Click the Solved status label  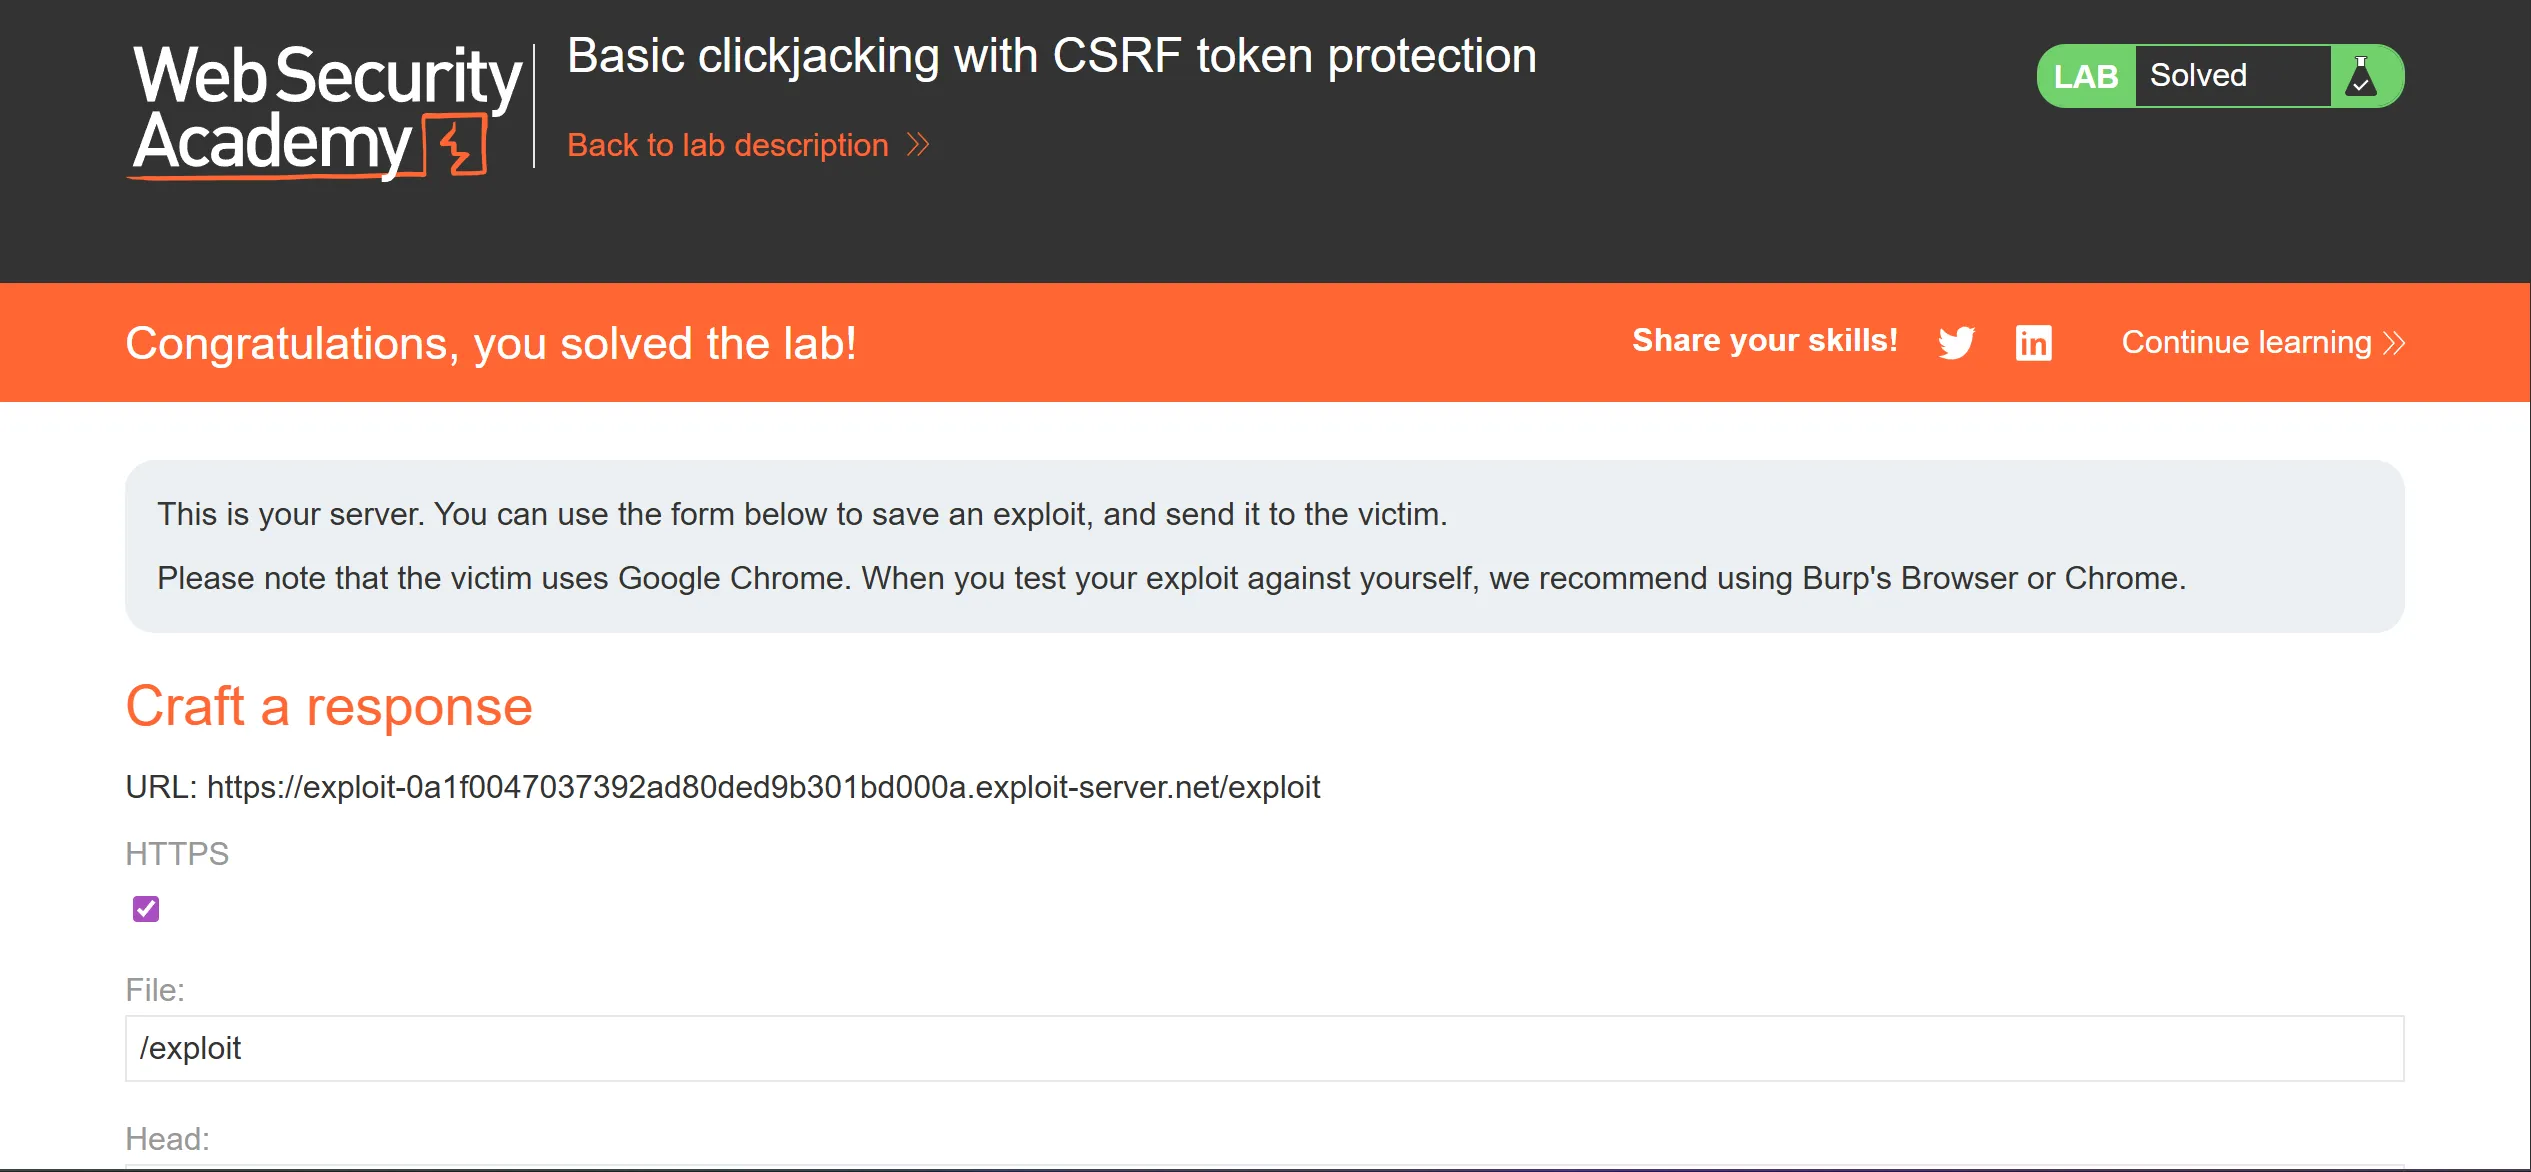[2198, 76]
